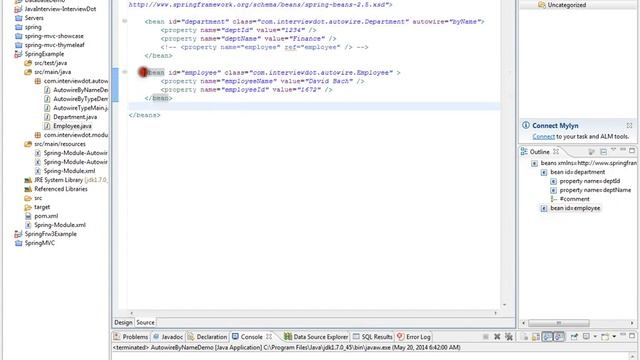
Task: Minimize the console panel
Action: (623, 335)
